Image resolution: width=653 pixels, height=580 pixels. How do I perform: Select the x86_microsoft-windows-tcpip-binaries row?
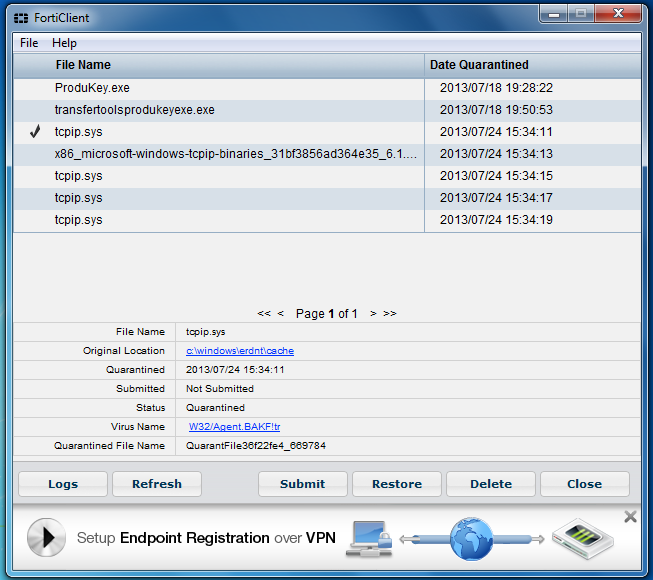327,154
